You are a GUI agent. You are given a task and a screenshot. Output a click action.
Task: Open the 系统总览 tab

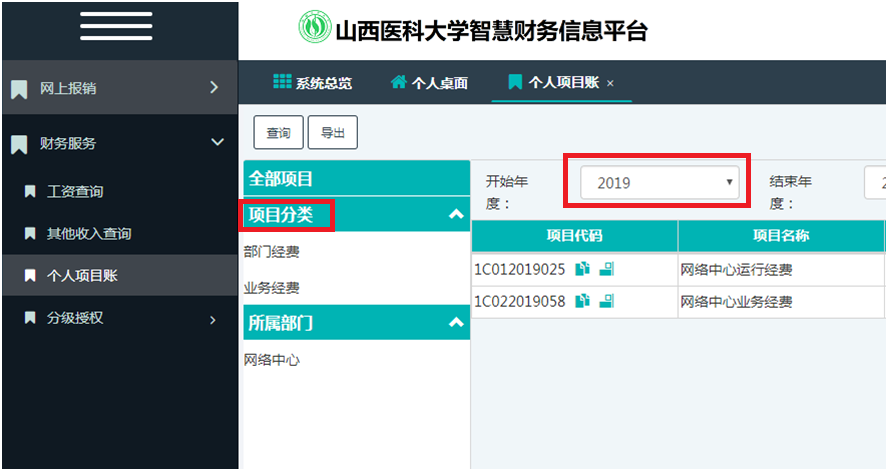[x=313, y=83]
